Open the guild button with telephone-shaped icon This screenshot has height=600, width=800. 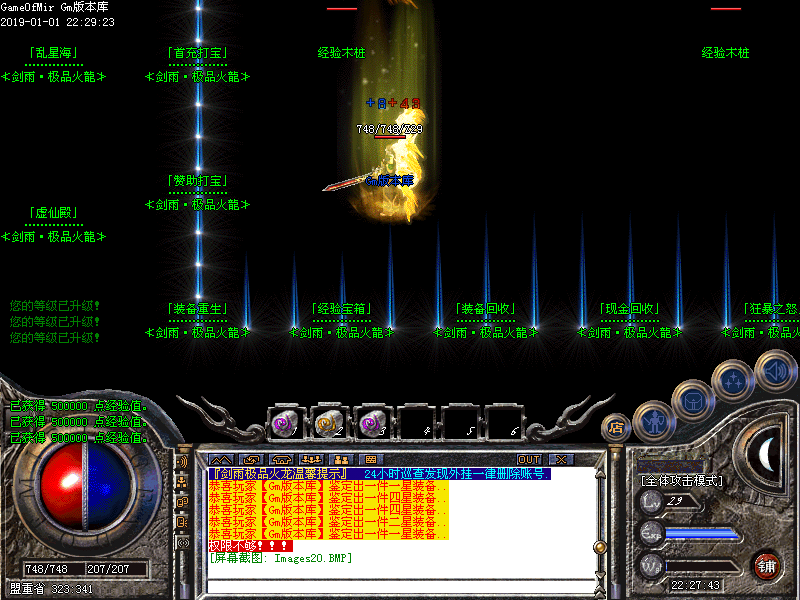[281, 460]
